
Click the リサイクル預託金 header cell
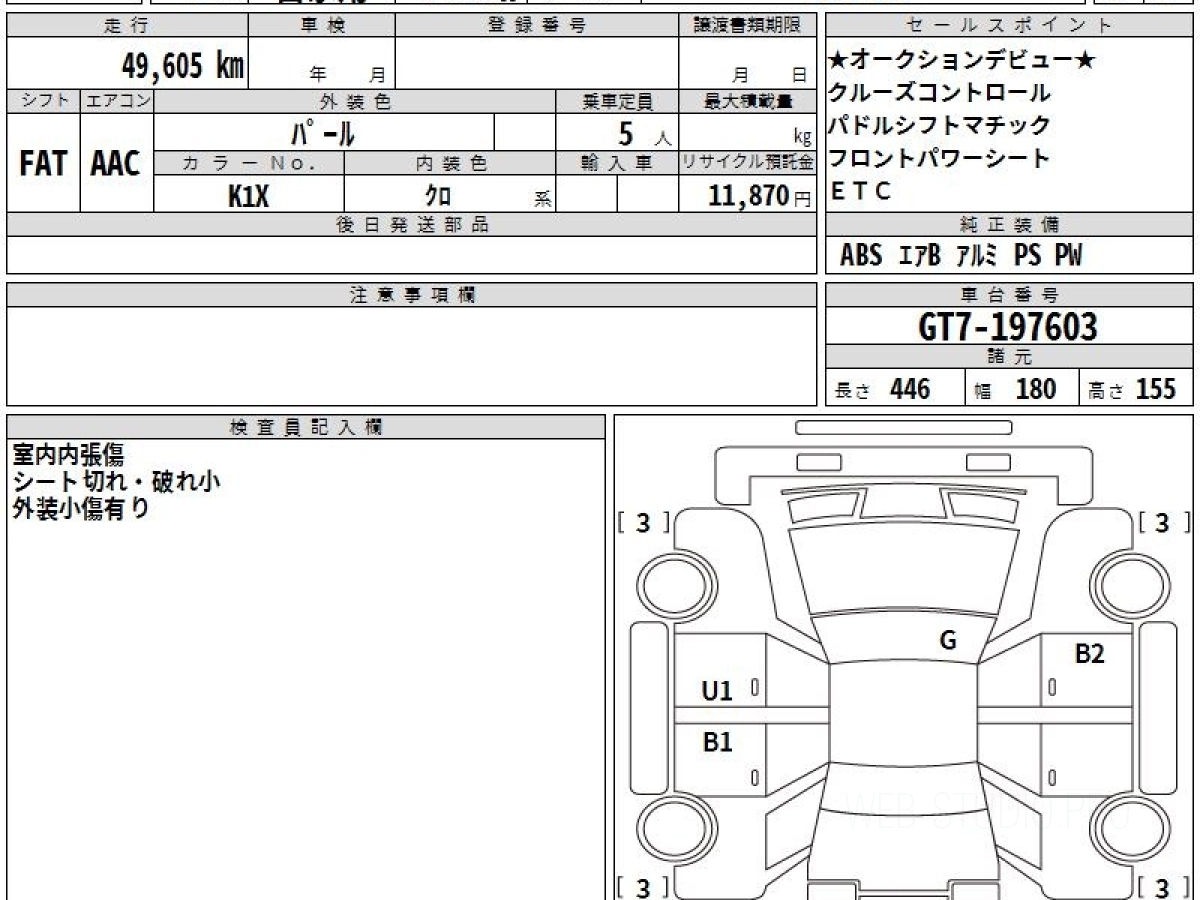pos(747,164)
